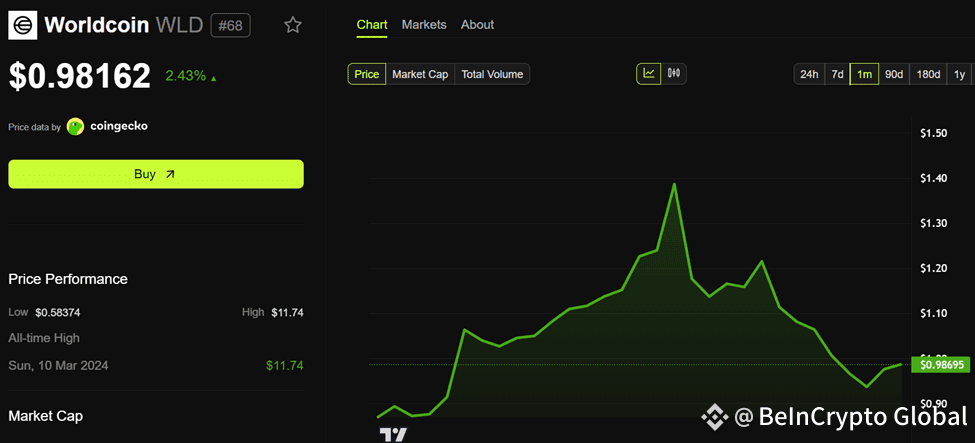Click the green $11.74 all-time high value
Screen dimensions: 975x443
(x=287, y=365)
